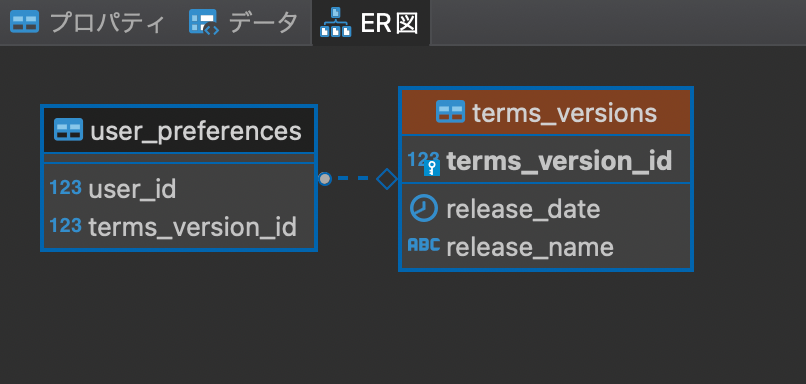
Task: Click the プロパティ tab table icon
Action: [x=24, y=23]
